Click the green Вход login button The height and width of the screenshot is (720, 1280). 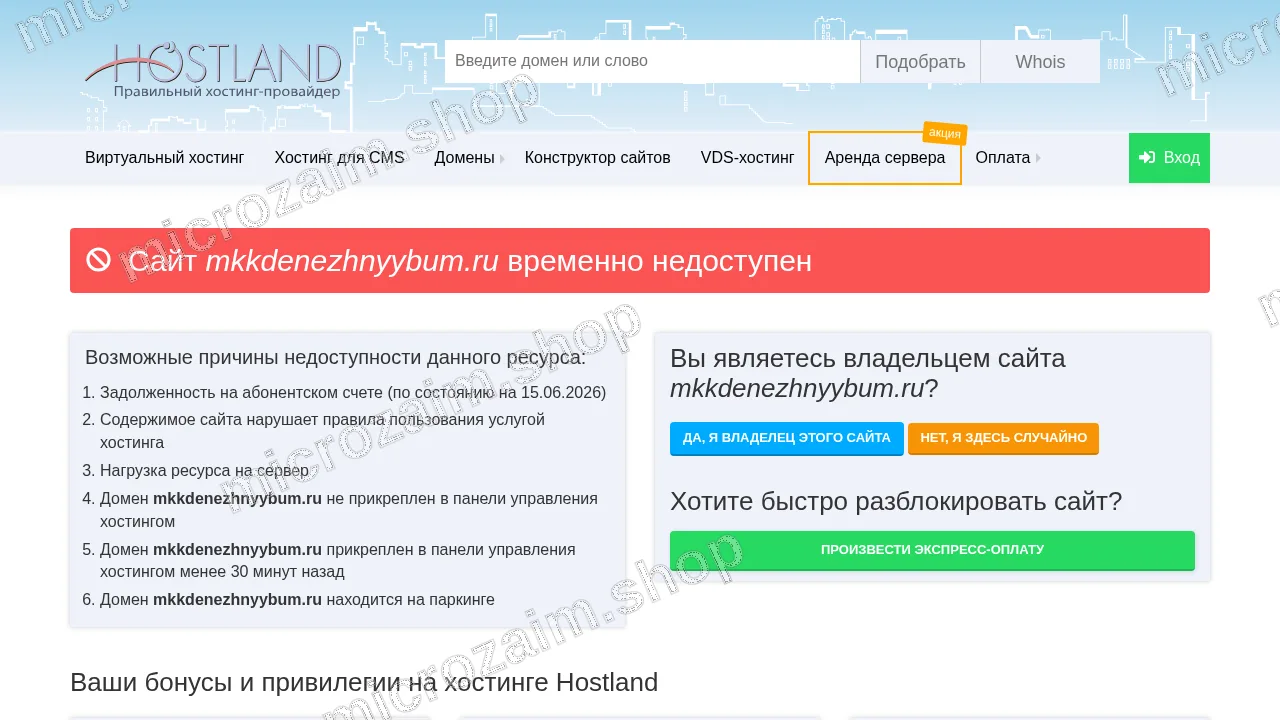coord(1169,158)
